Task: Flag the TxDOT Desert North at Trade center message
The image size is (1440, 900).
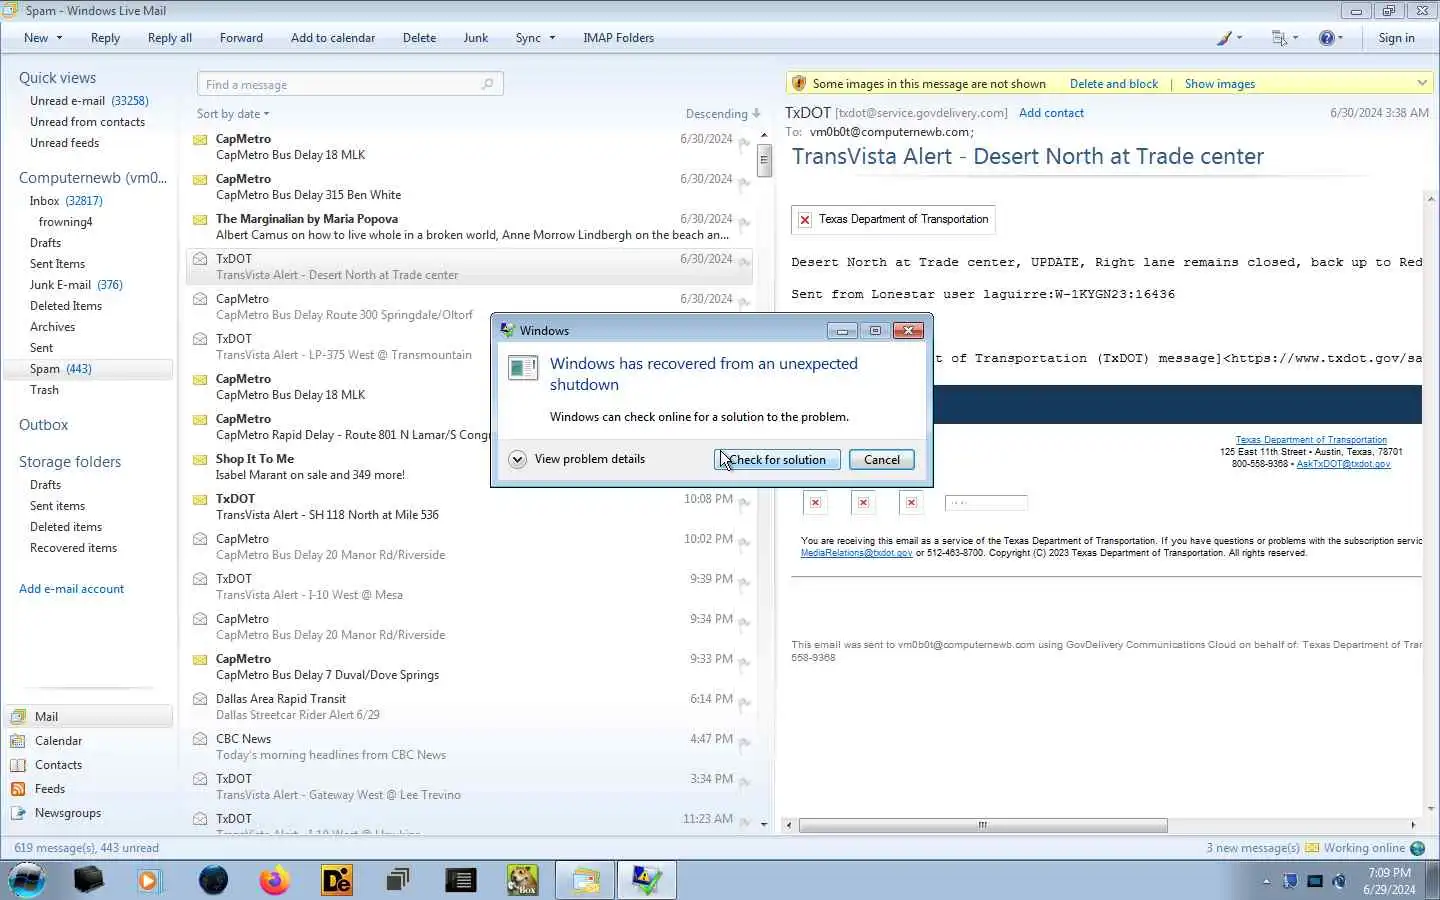Action: tap(744, 263)
